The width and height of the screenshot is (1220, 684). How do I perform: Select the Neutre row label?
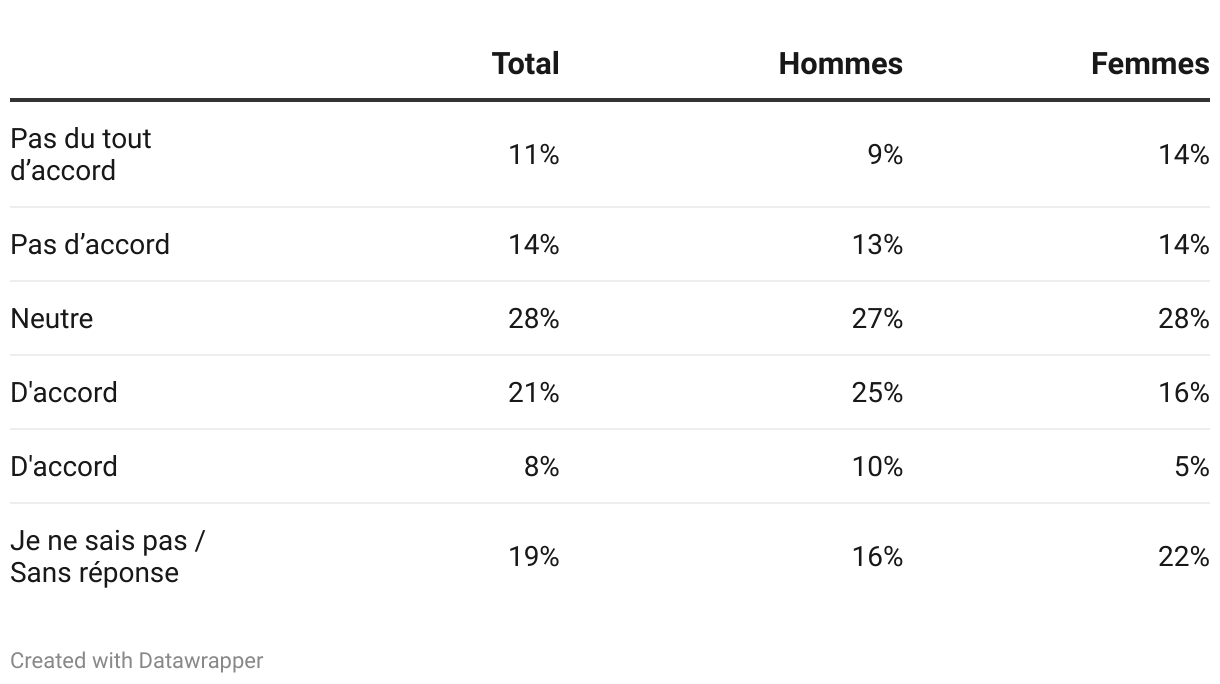52,318
